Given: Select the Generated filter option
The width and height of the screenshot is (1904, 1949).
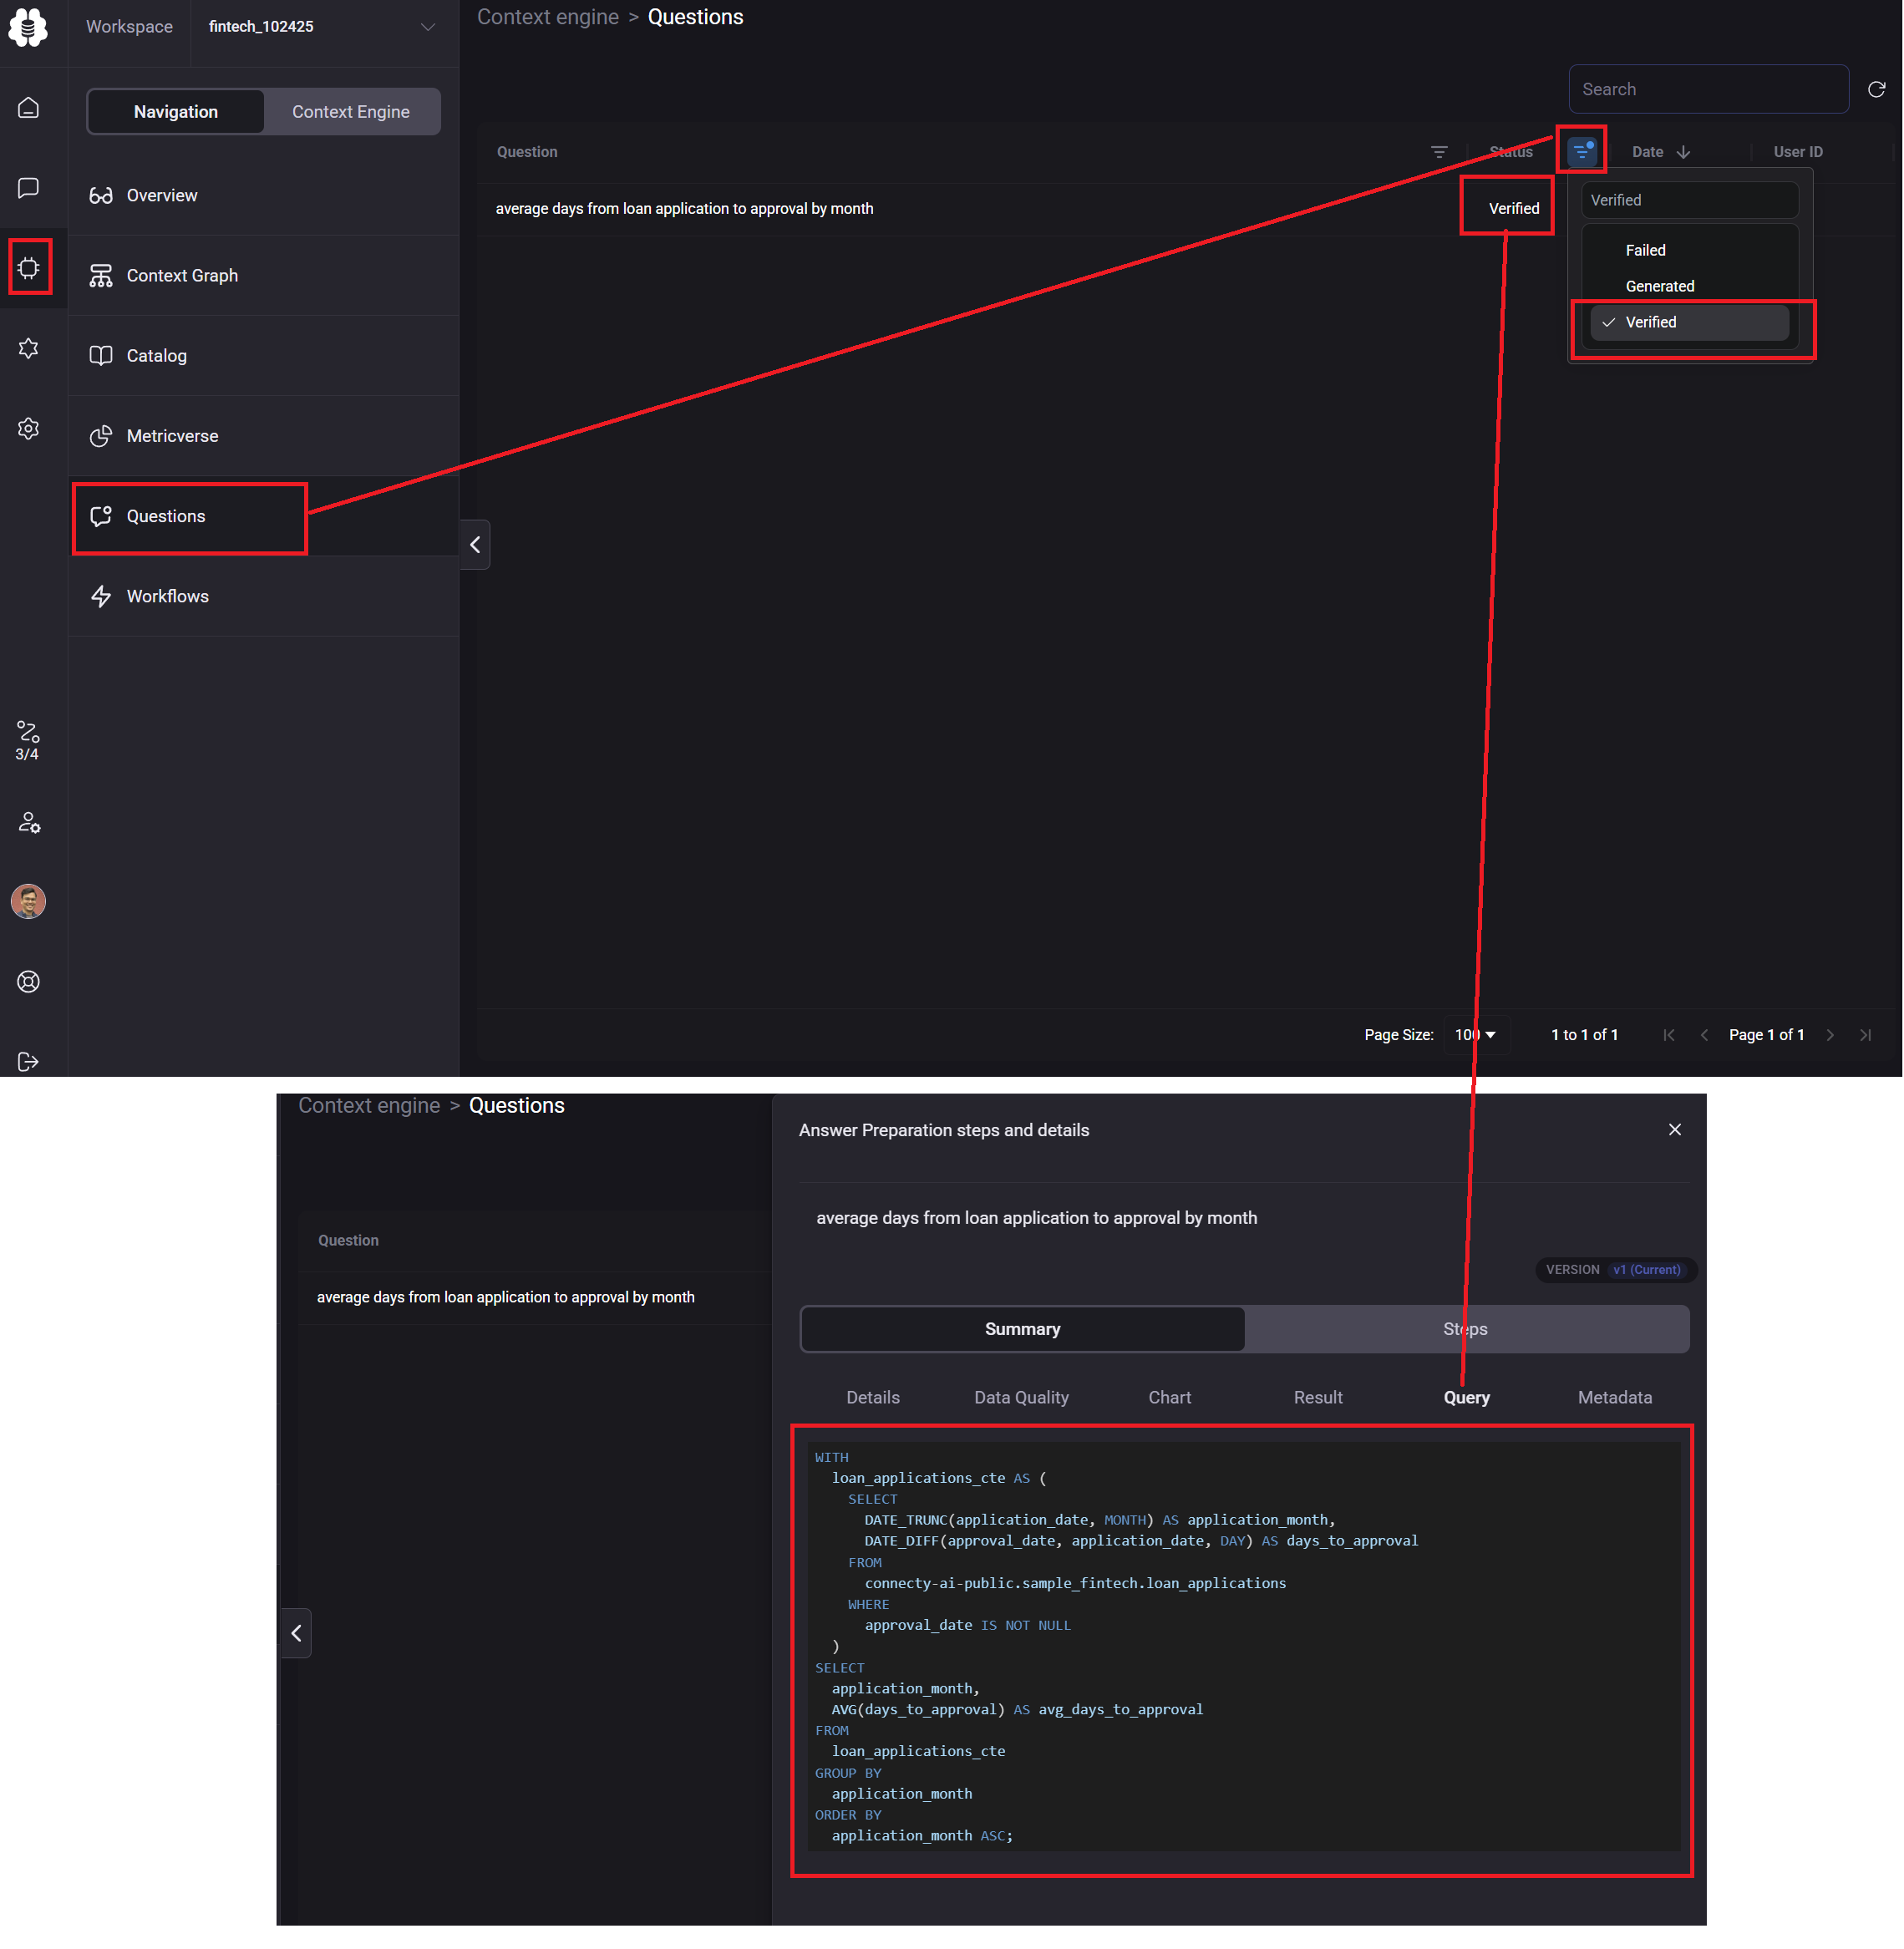Looking at the screenshot, I should 1659,286.
